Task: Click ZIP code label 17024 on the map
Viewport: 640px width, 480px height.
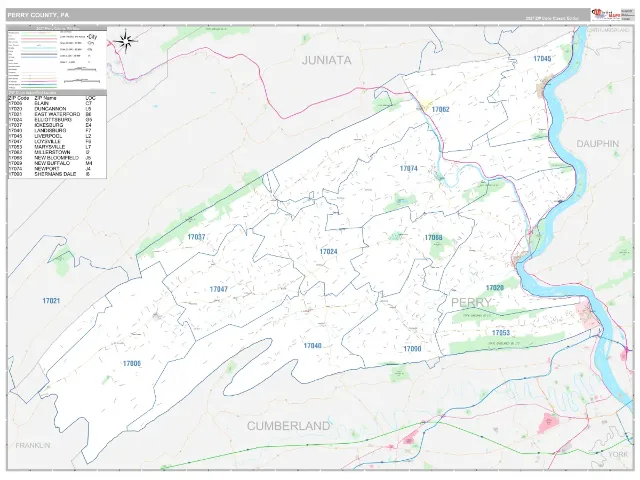Action: click(x=329, y=252)
